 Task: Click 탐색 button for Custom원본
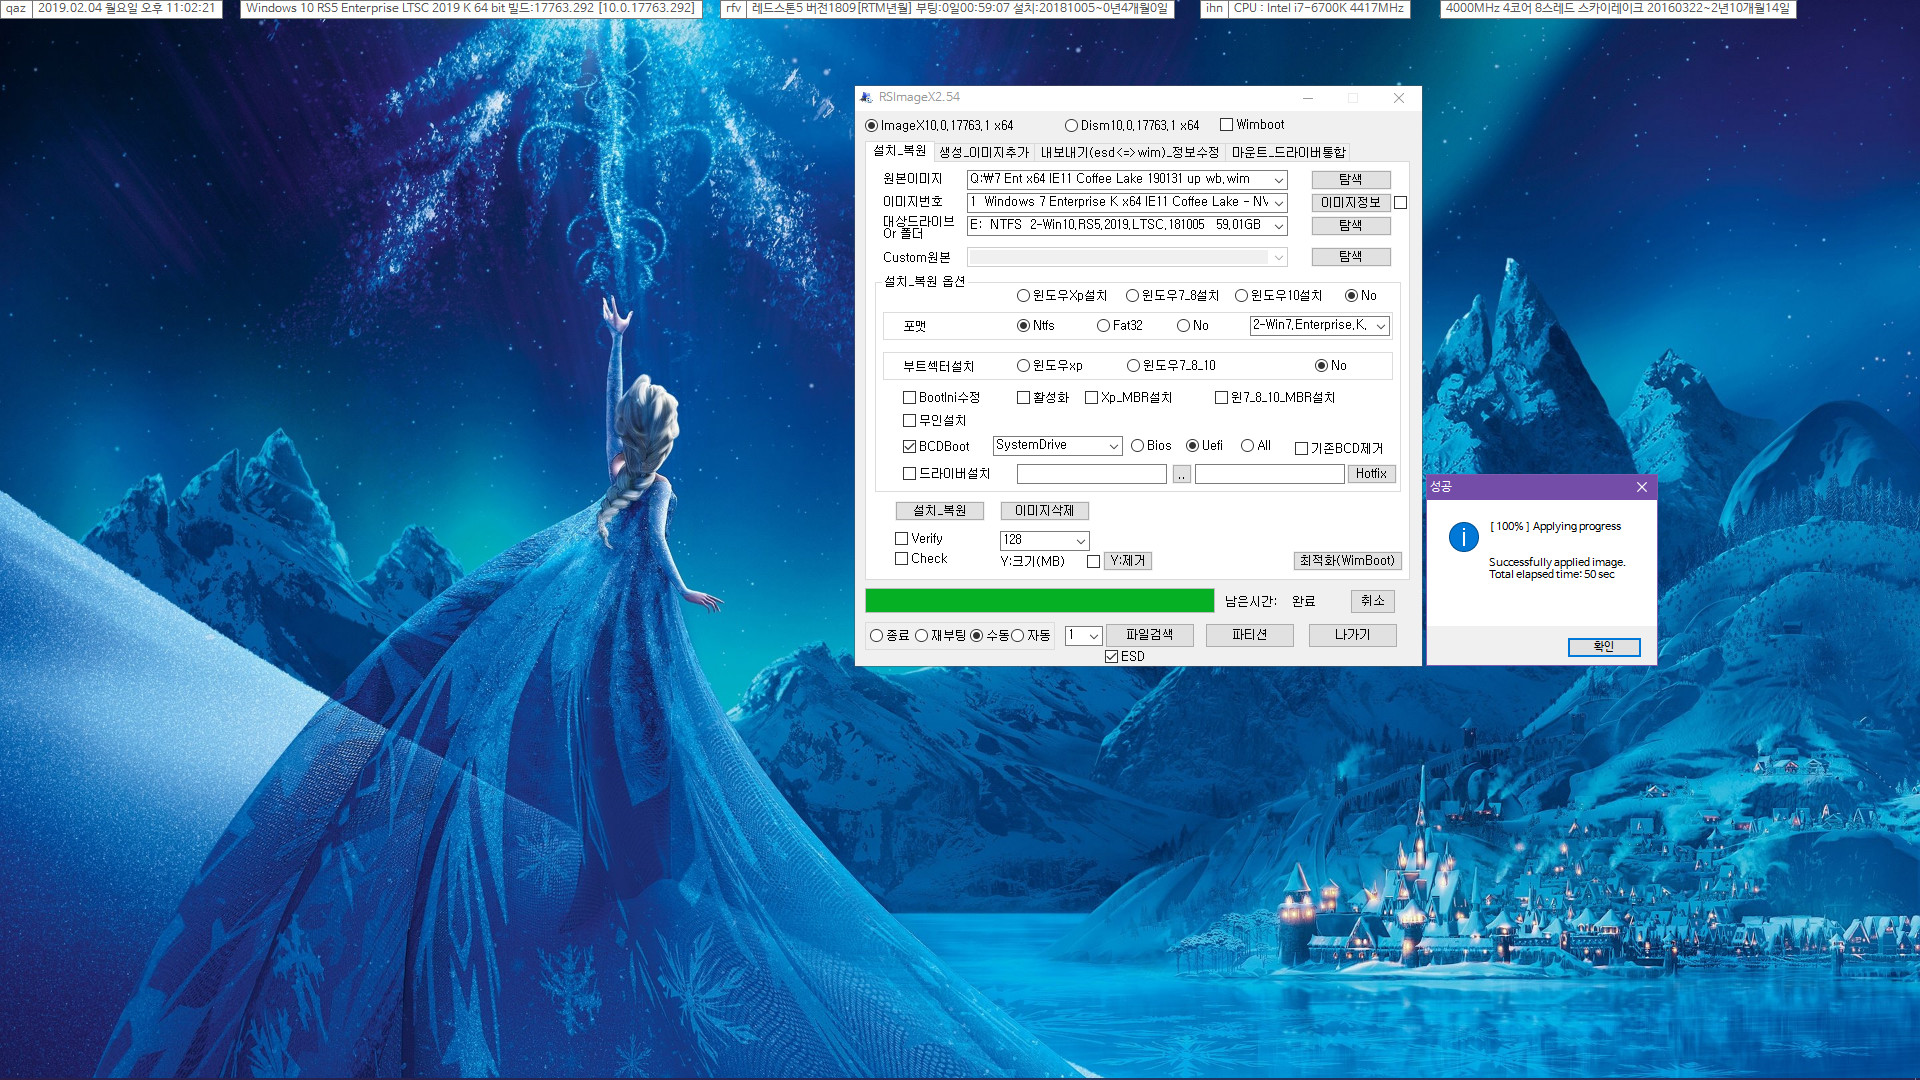pyautogui.click(x=1351, y=257)
